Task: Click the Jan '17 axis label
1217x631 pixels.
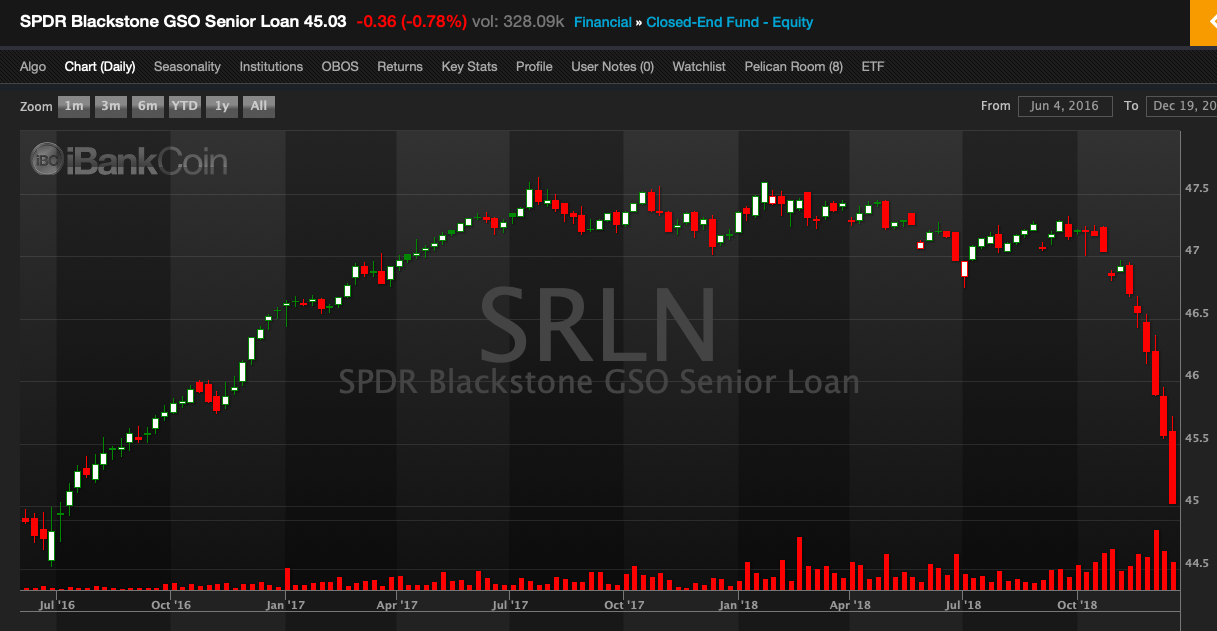Action: pos(287,605)
